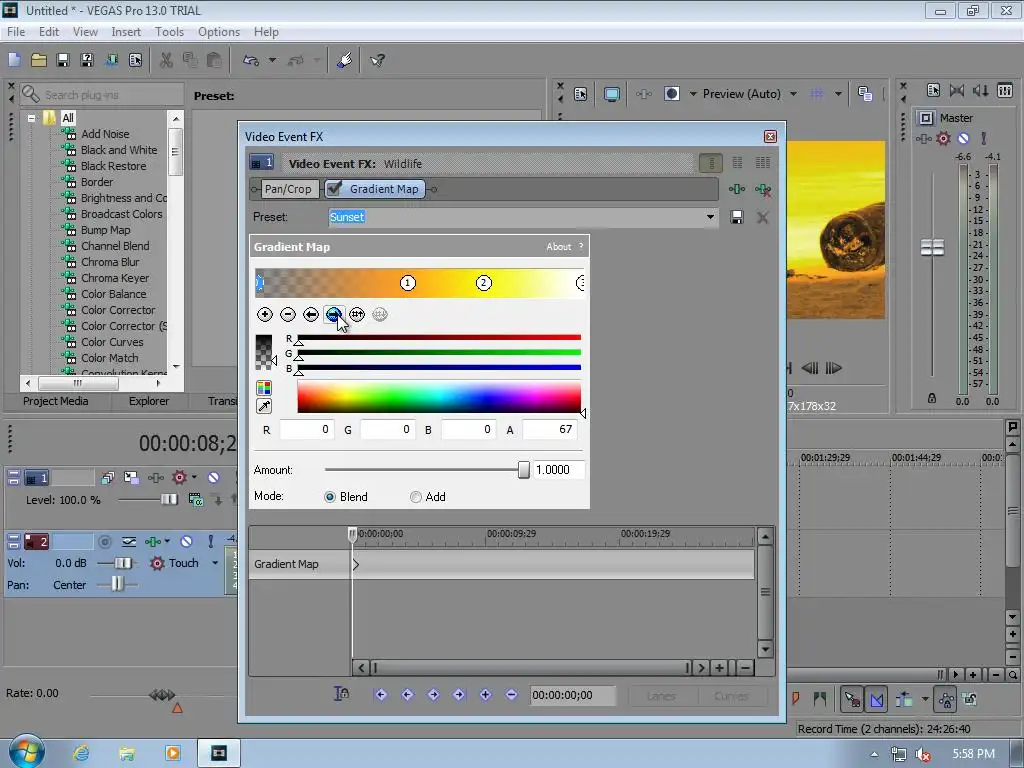Mute audio track 2
Screen dimensions: 1024x768
pos(186,541)
